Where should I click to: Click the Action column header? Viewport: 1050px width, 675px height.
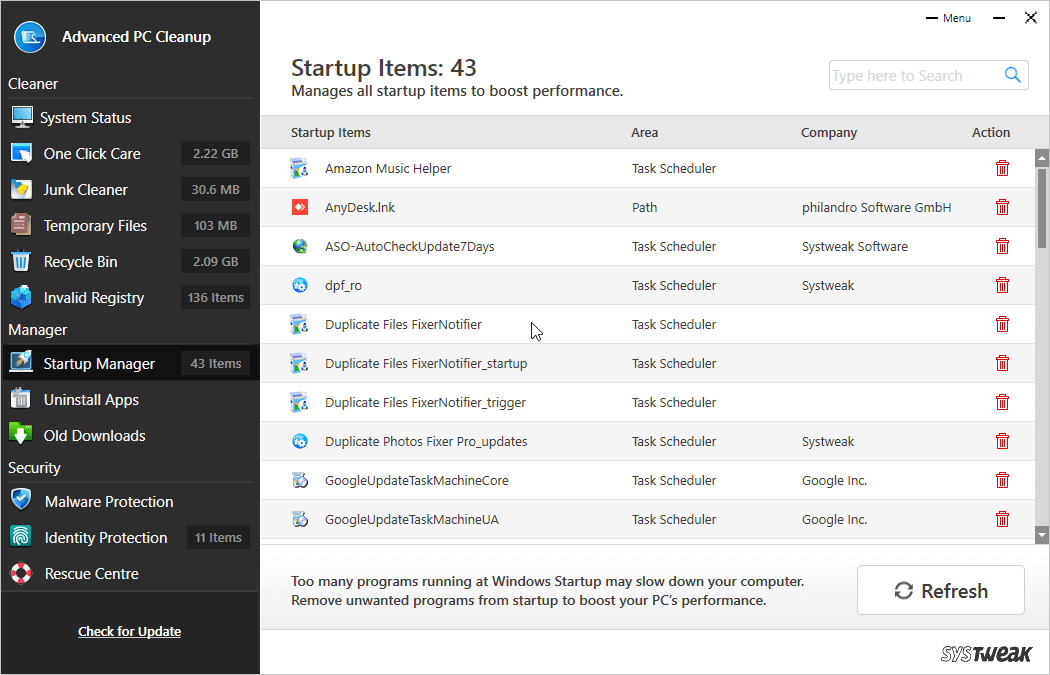click(990, 132)
